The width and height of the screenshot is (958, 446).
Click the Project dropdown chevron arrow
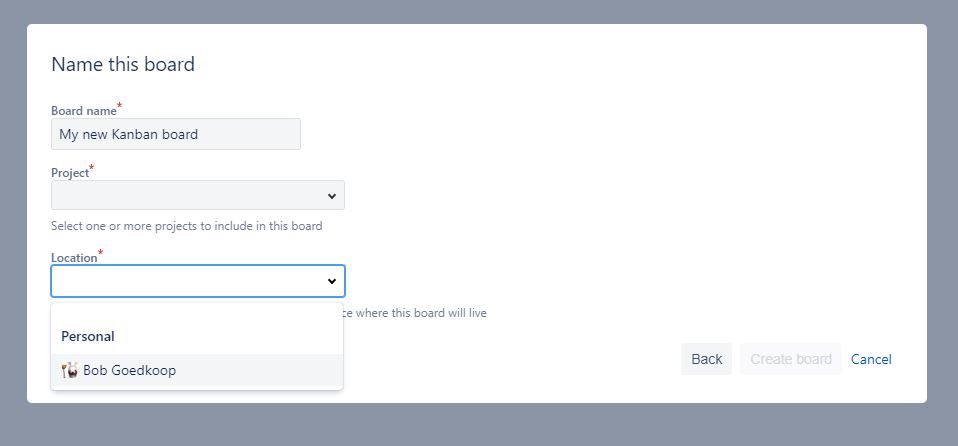pos(332,196)
